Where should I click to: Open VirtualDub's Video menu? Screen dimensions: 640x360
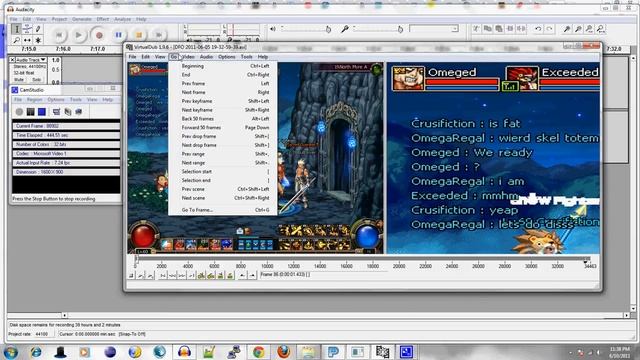(188, 57)
